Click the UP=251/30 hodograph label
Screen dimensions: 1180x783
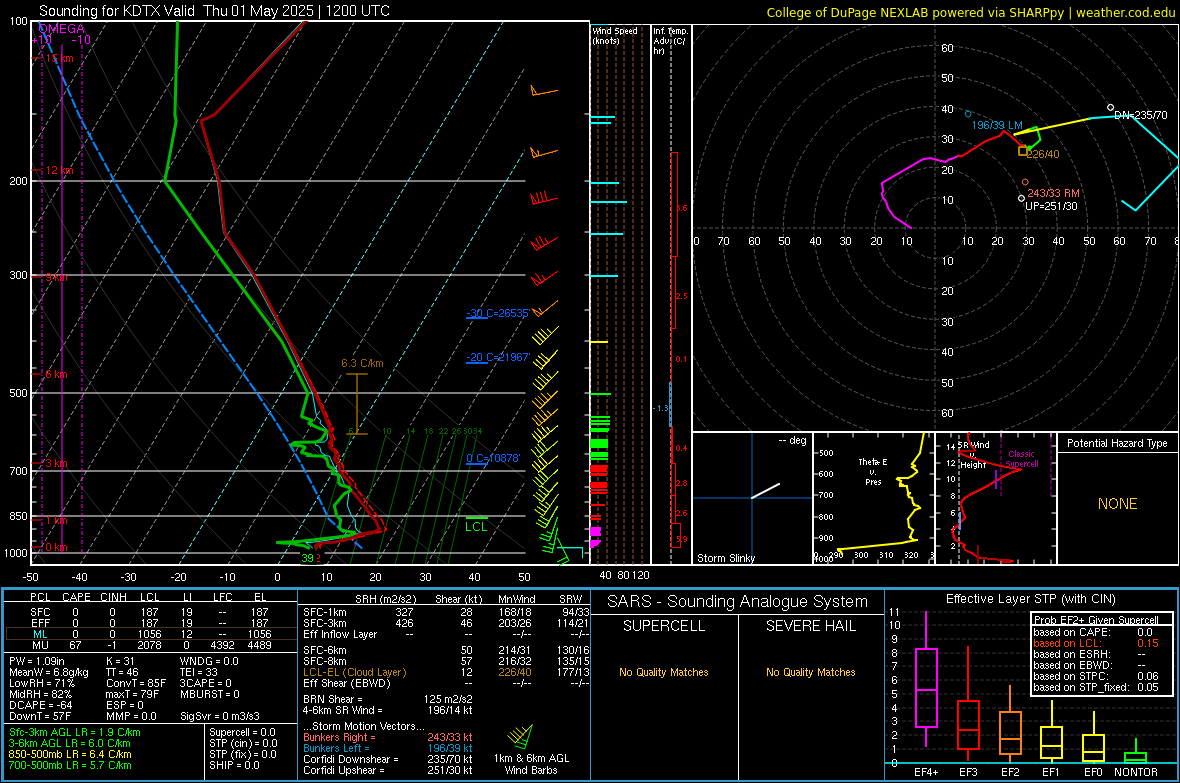tap(1051, 206)
